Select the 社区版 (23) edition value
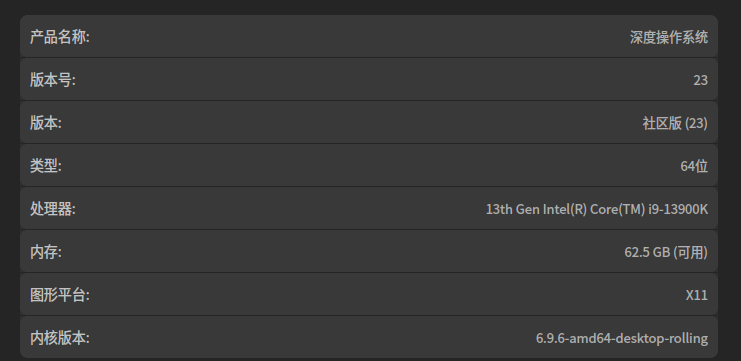Viewport: 741px width, 361px height. 675,123
